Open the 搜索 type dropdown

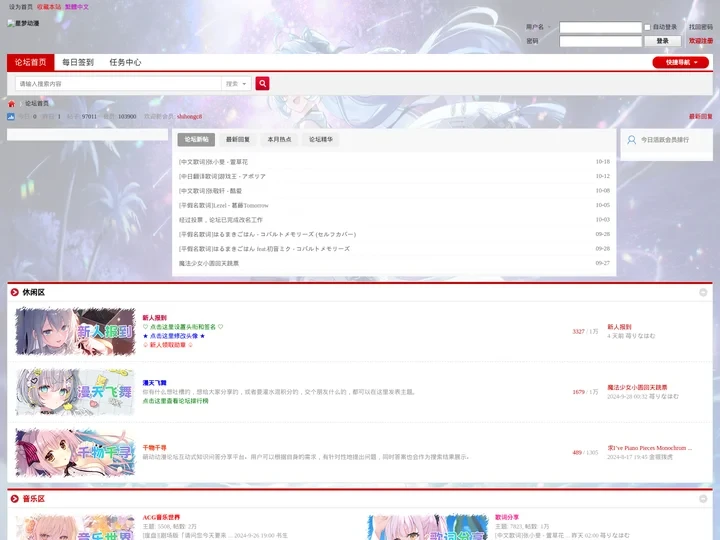coord(236,84)
